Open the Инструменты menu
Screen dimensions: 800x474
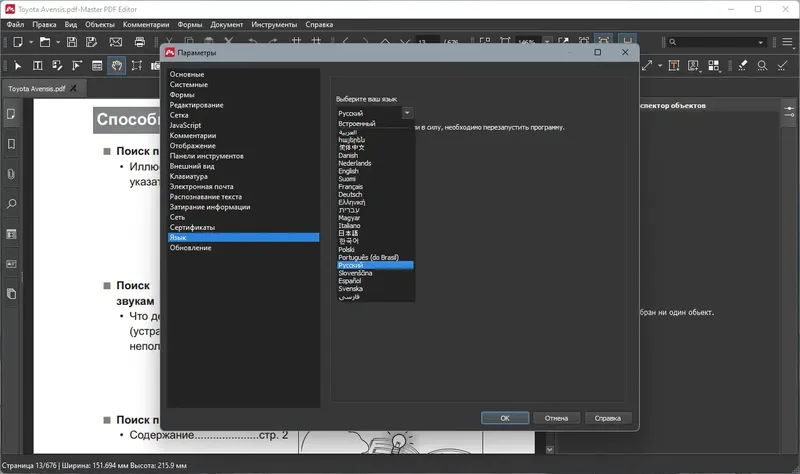pos(274,24)
